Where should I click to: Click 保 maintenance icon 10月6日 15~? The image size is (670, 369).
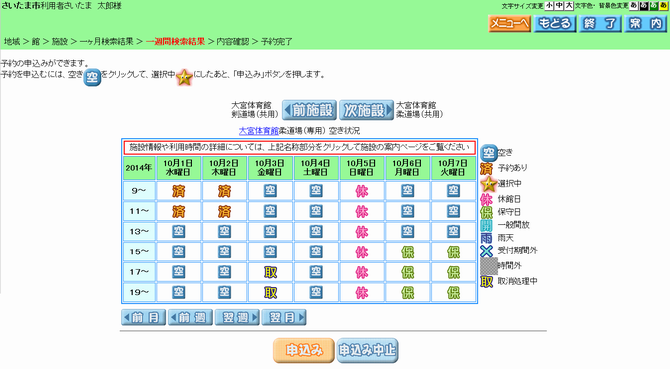click(x=408, y=252)
